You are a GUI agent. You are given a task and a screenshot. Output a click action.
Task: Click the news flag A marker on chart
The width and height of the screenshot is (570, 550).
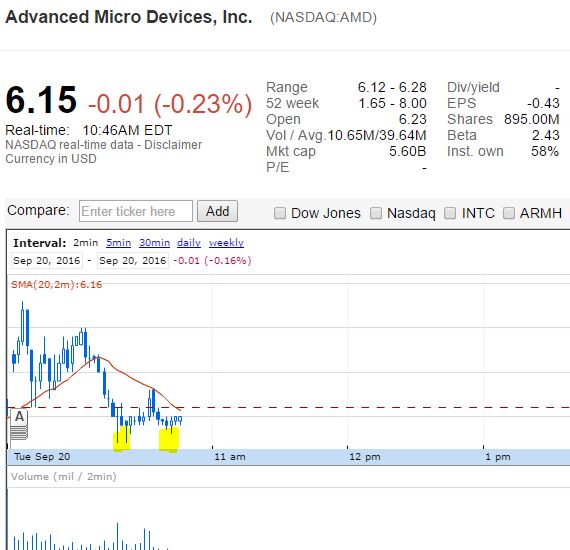pyautogui.click(x=19, y=417)
